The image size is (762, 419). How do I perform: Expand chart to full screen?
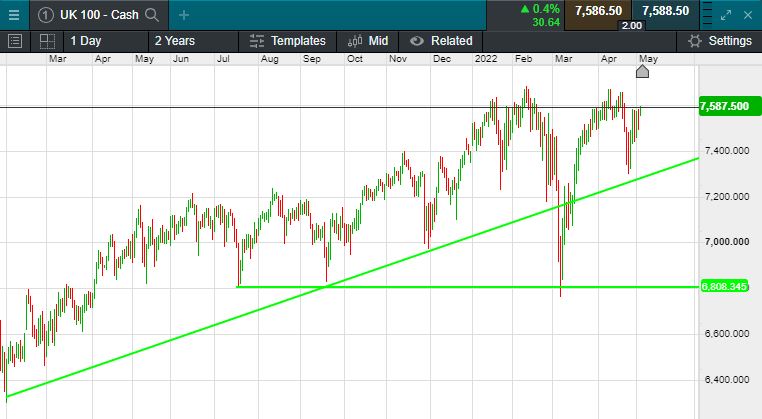[726, 15]
